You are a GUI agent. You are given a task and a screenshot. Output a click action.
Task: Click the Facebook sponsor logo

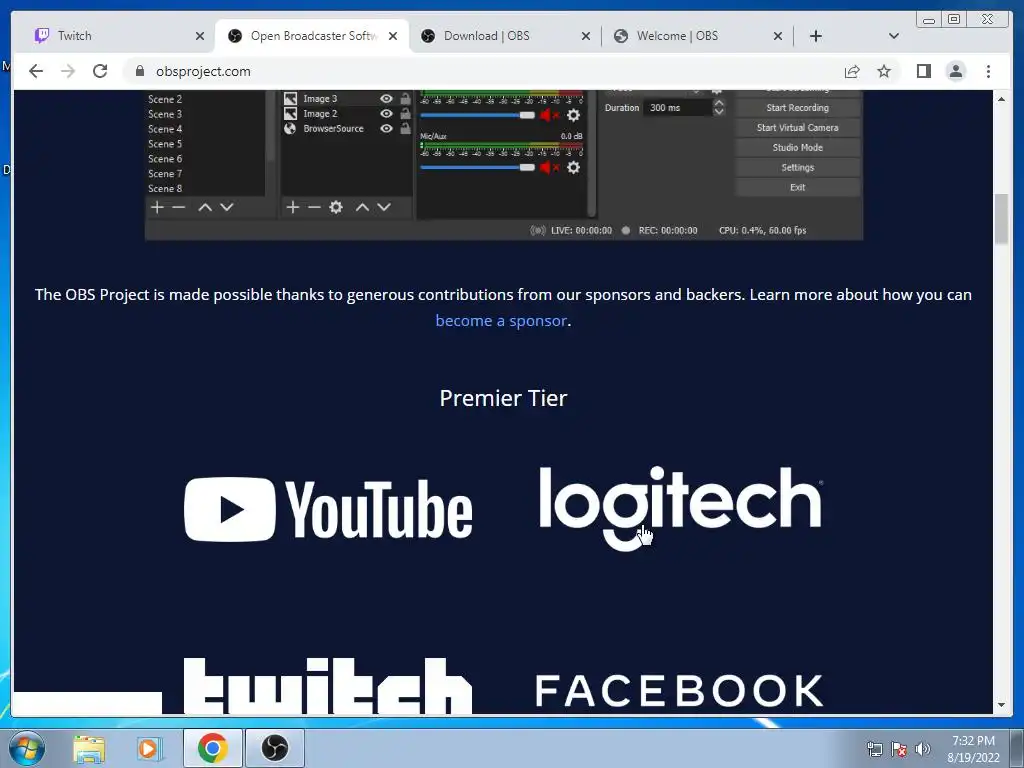679,691
